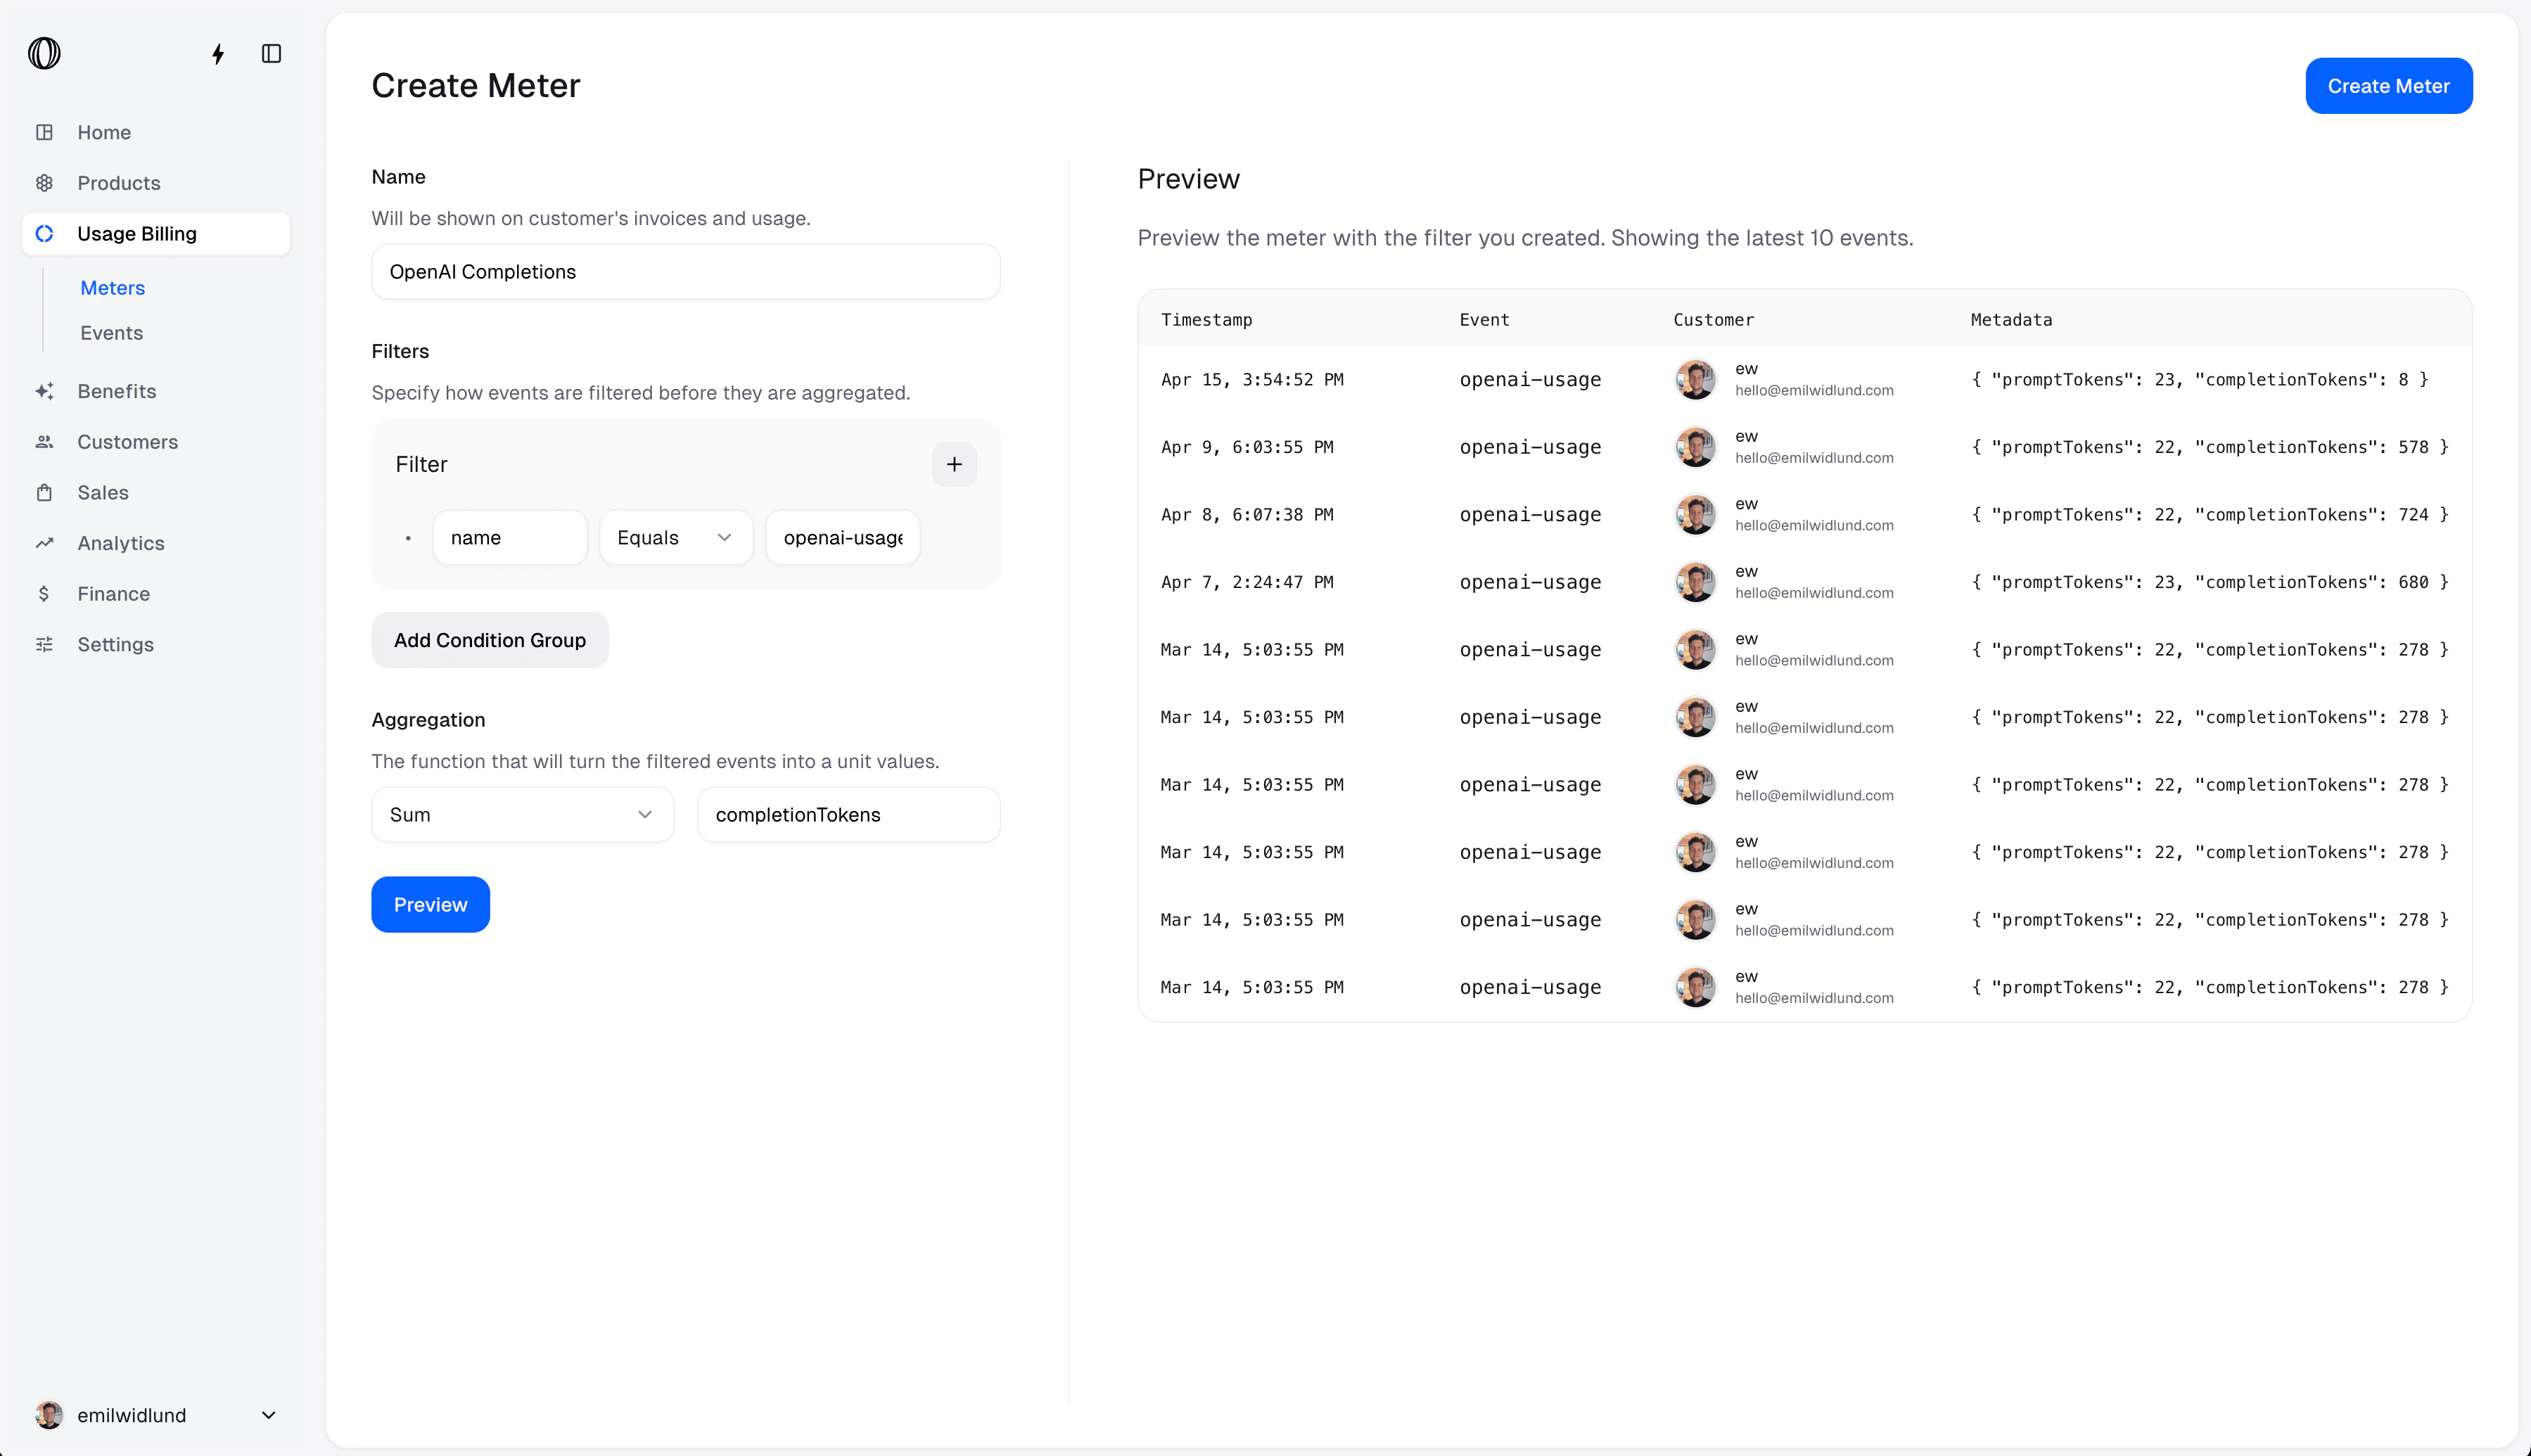
Task: Expand the emilwidlund account menu
Action: click(268, 1415)
